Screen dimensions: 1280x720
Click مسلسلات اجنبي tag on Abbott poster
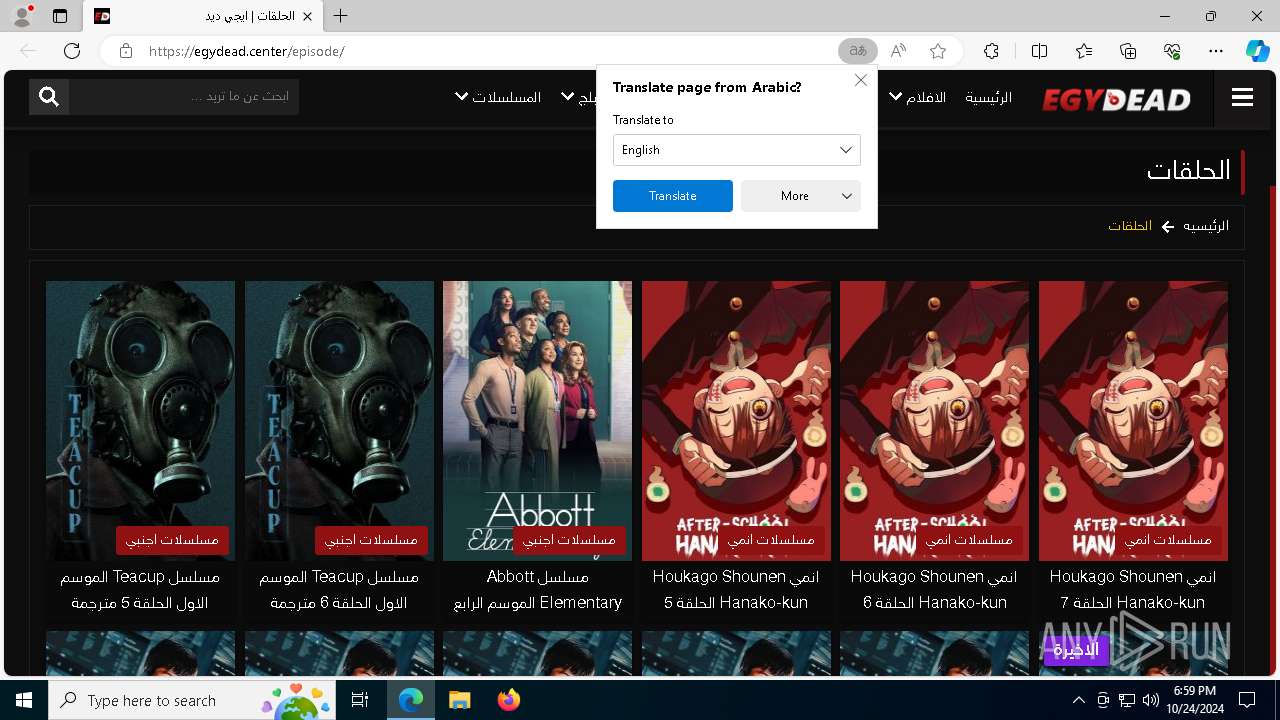569,540
